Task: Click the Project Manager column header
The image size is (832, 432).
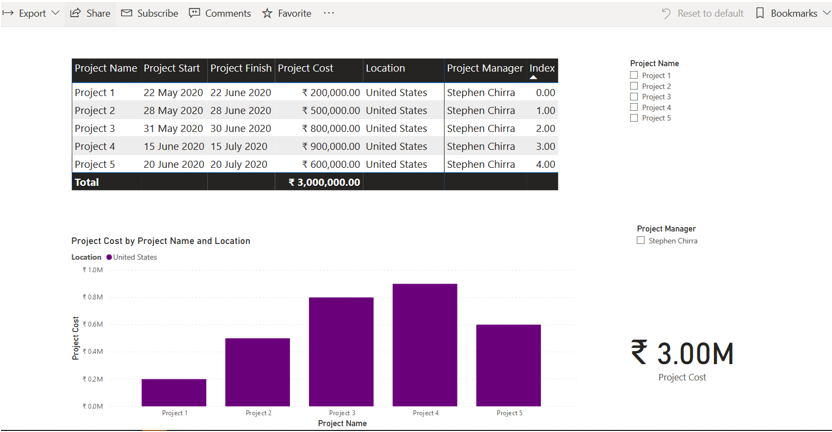Action: click(484, 68)
